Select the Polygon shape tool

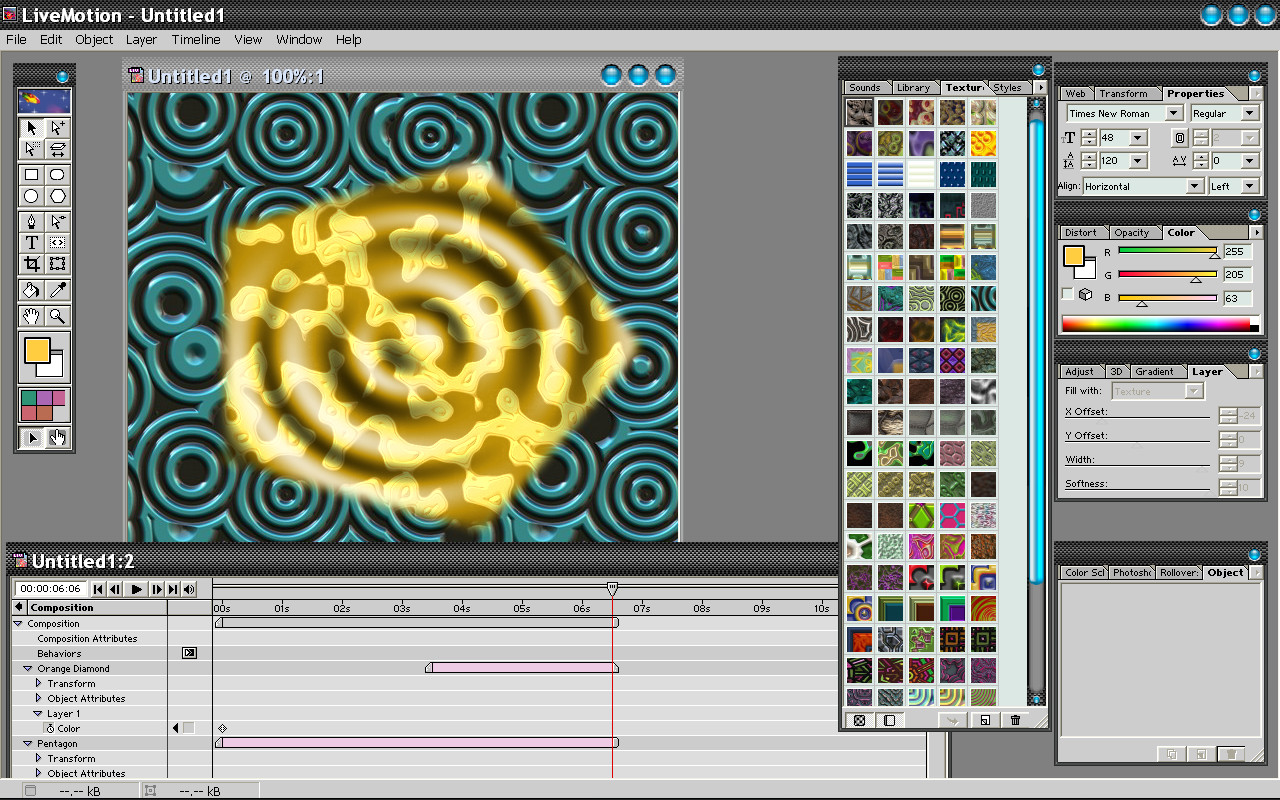tap(57, 196)
